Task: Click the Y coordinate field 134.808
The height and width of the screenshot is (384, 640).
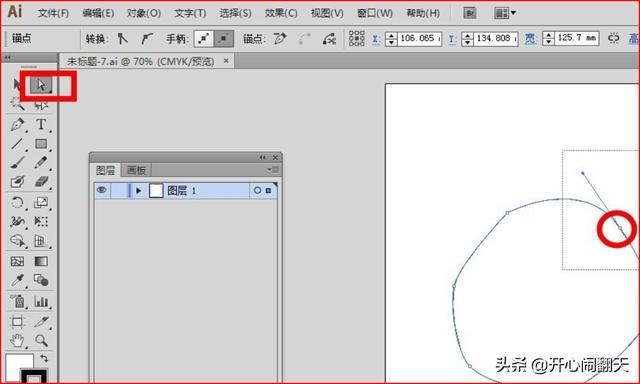Action: (496, 39)
